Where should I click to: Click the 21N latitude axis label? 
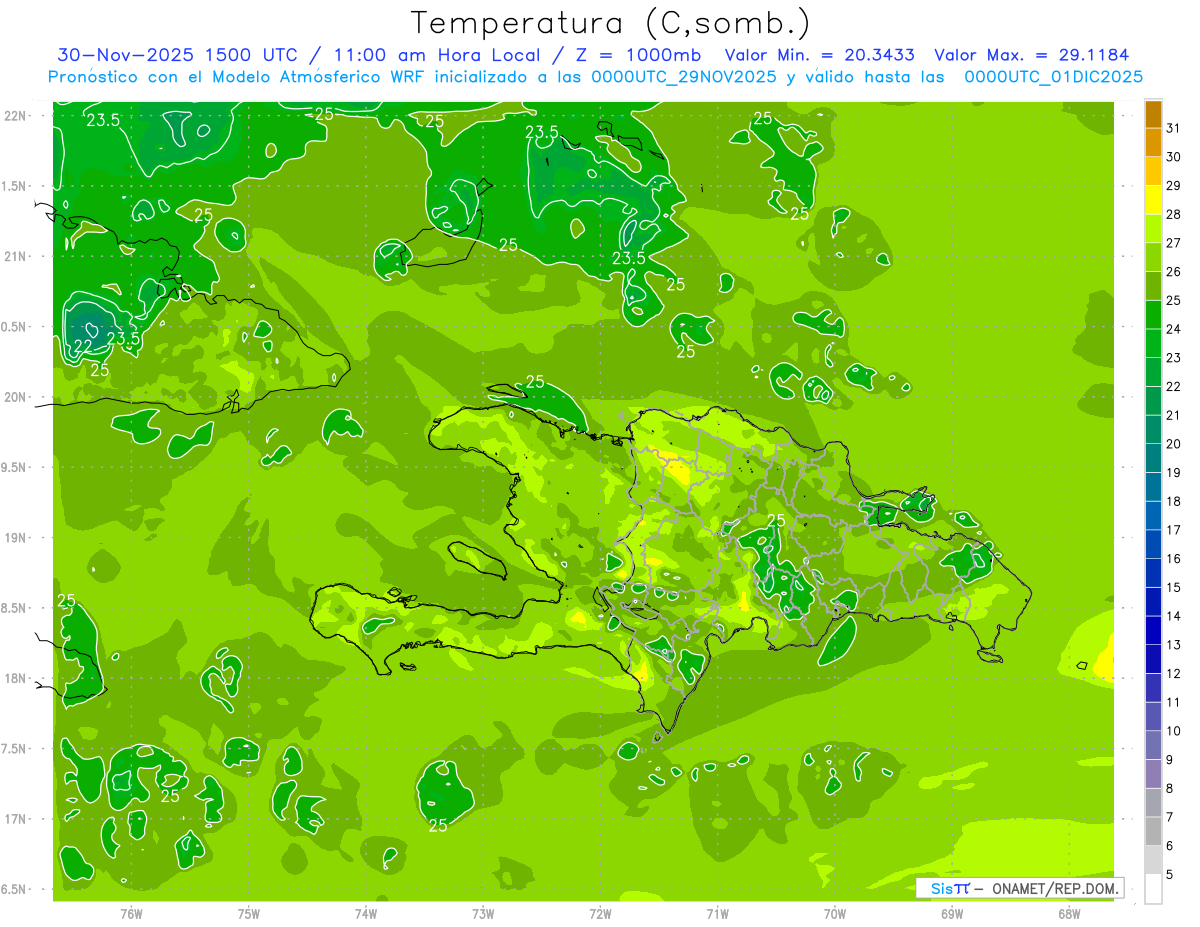[17, 256]
